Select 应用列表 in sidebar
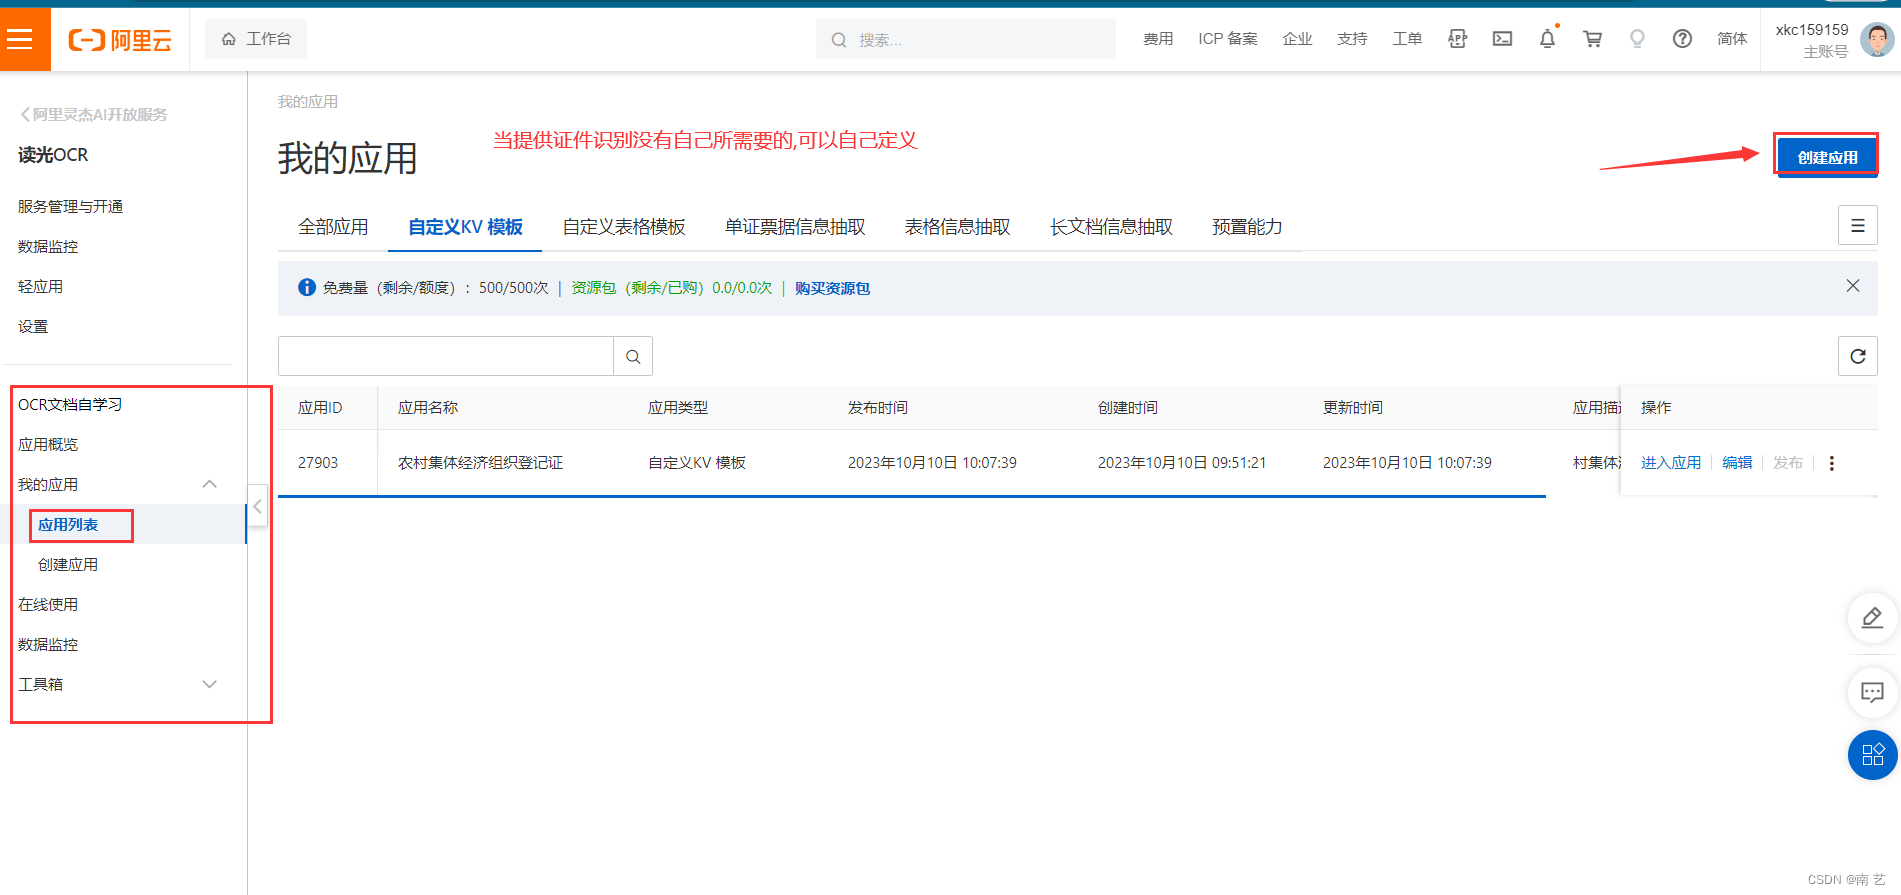Viewport: 1901px width, 895px height. tap(68, 525)
